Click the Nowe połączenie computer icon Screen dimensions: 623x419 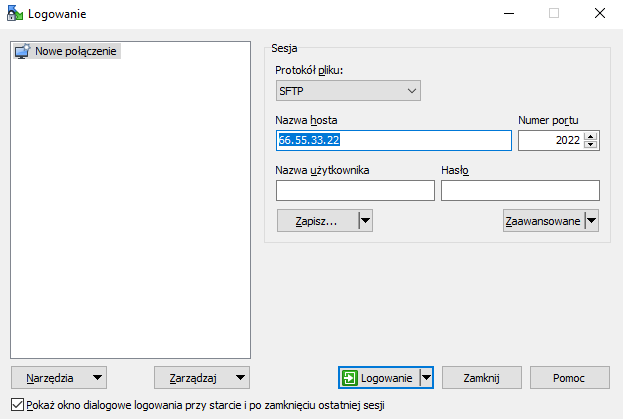22,51
